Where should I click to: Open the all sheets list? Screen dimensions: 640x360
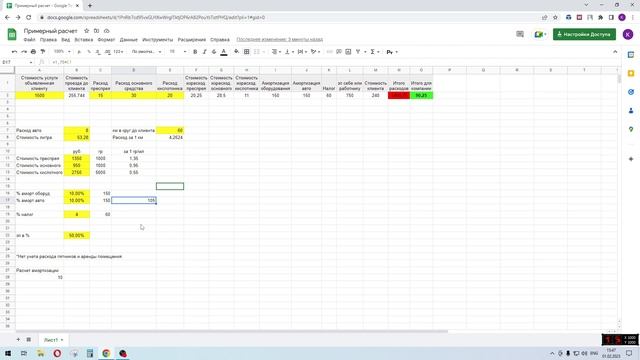pos(29,340)
